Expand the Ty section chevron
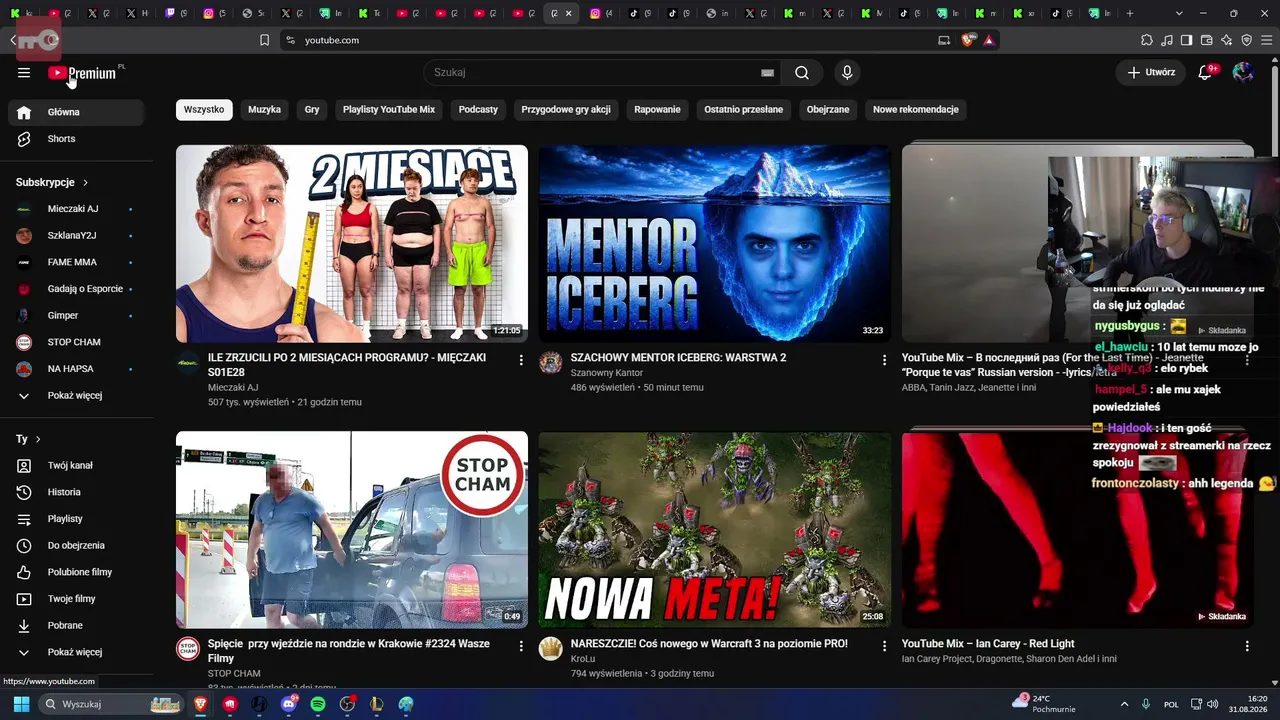This screenshot has height=720, width=1280. [38, 439]
